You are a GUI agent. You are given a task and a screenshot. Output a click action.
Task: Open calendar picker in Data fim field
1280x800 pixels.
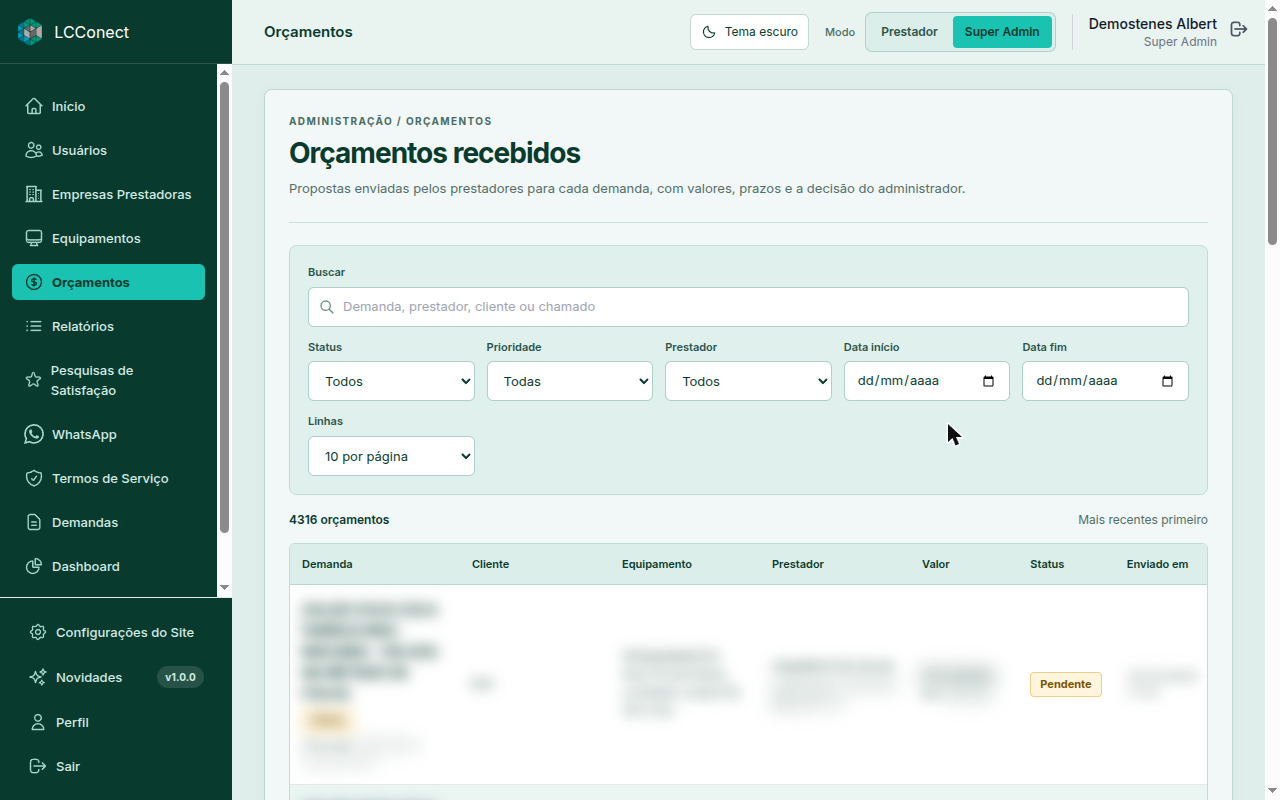click(x=1167, y=381)
